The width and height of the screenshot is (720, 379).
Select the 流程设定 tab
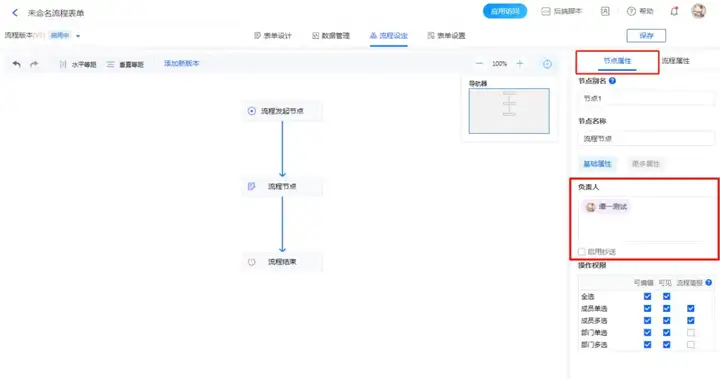click(388, 36)
